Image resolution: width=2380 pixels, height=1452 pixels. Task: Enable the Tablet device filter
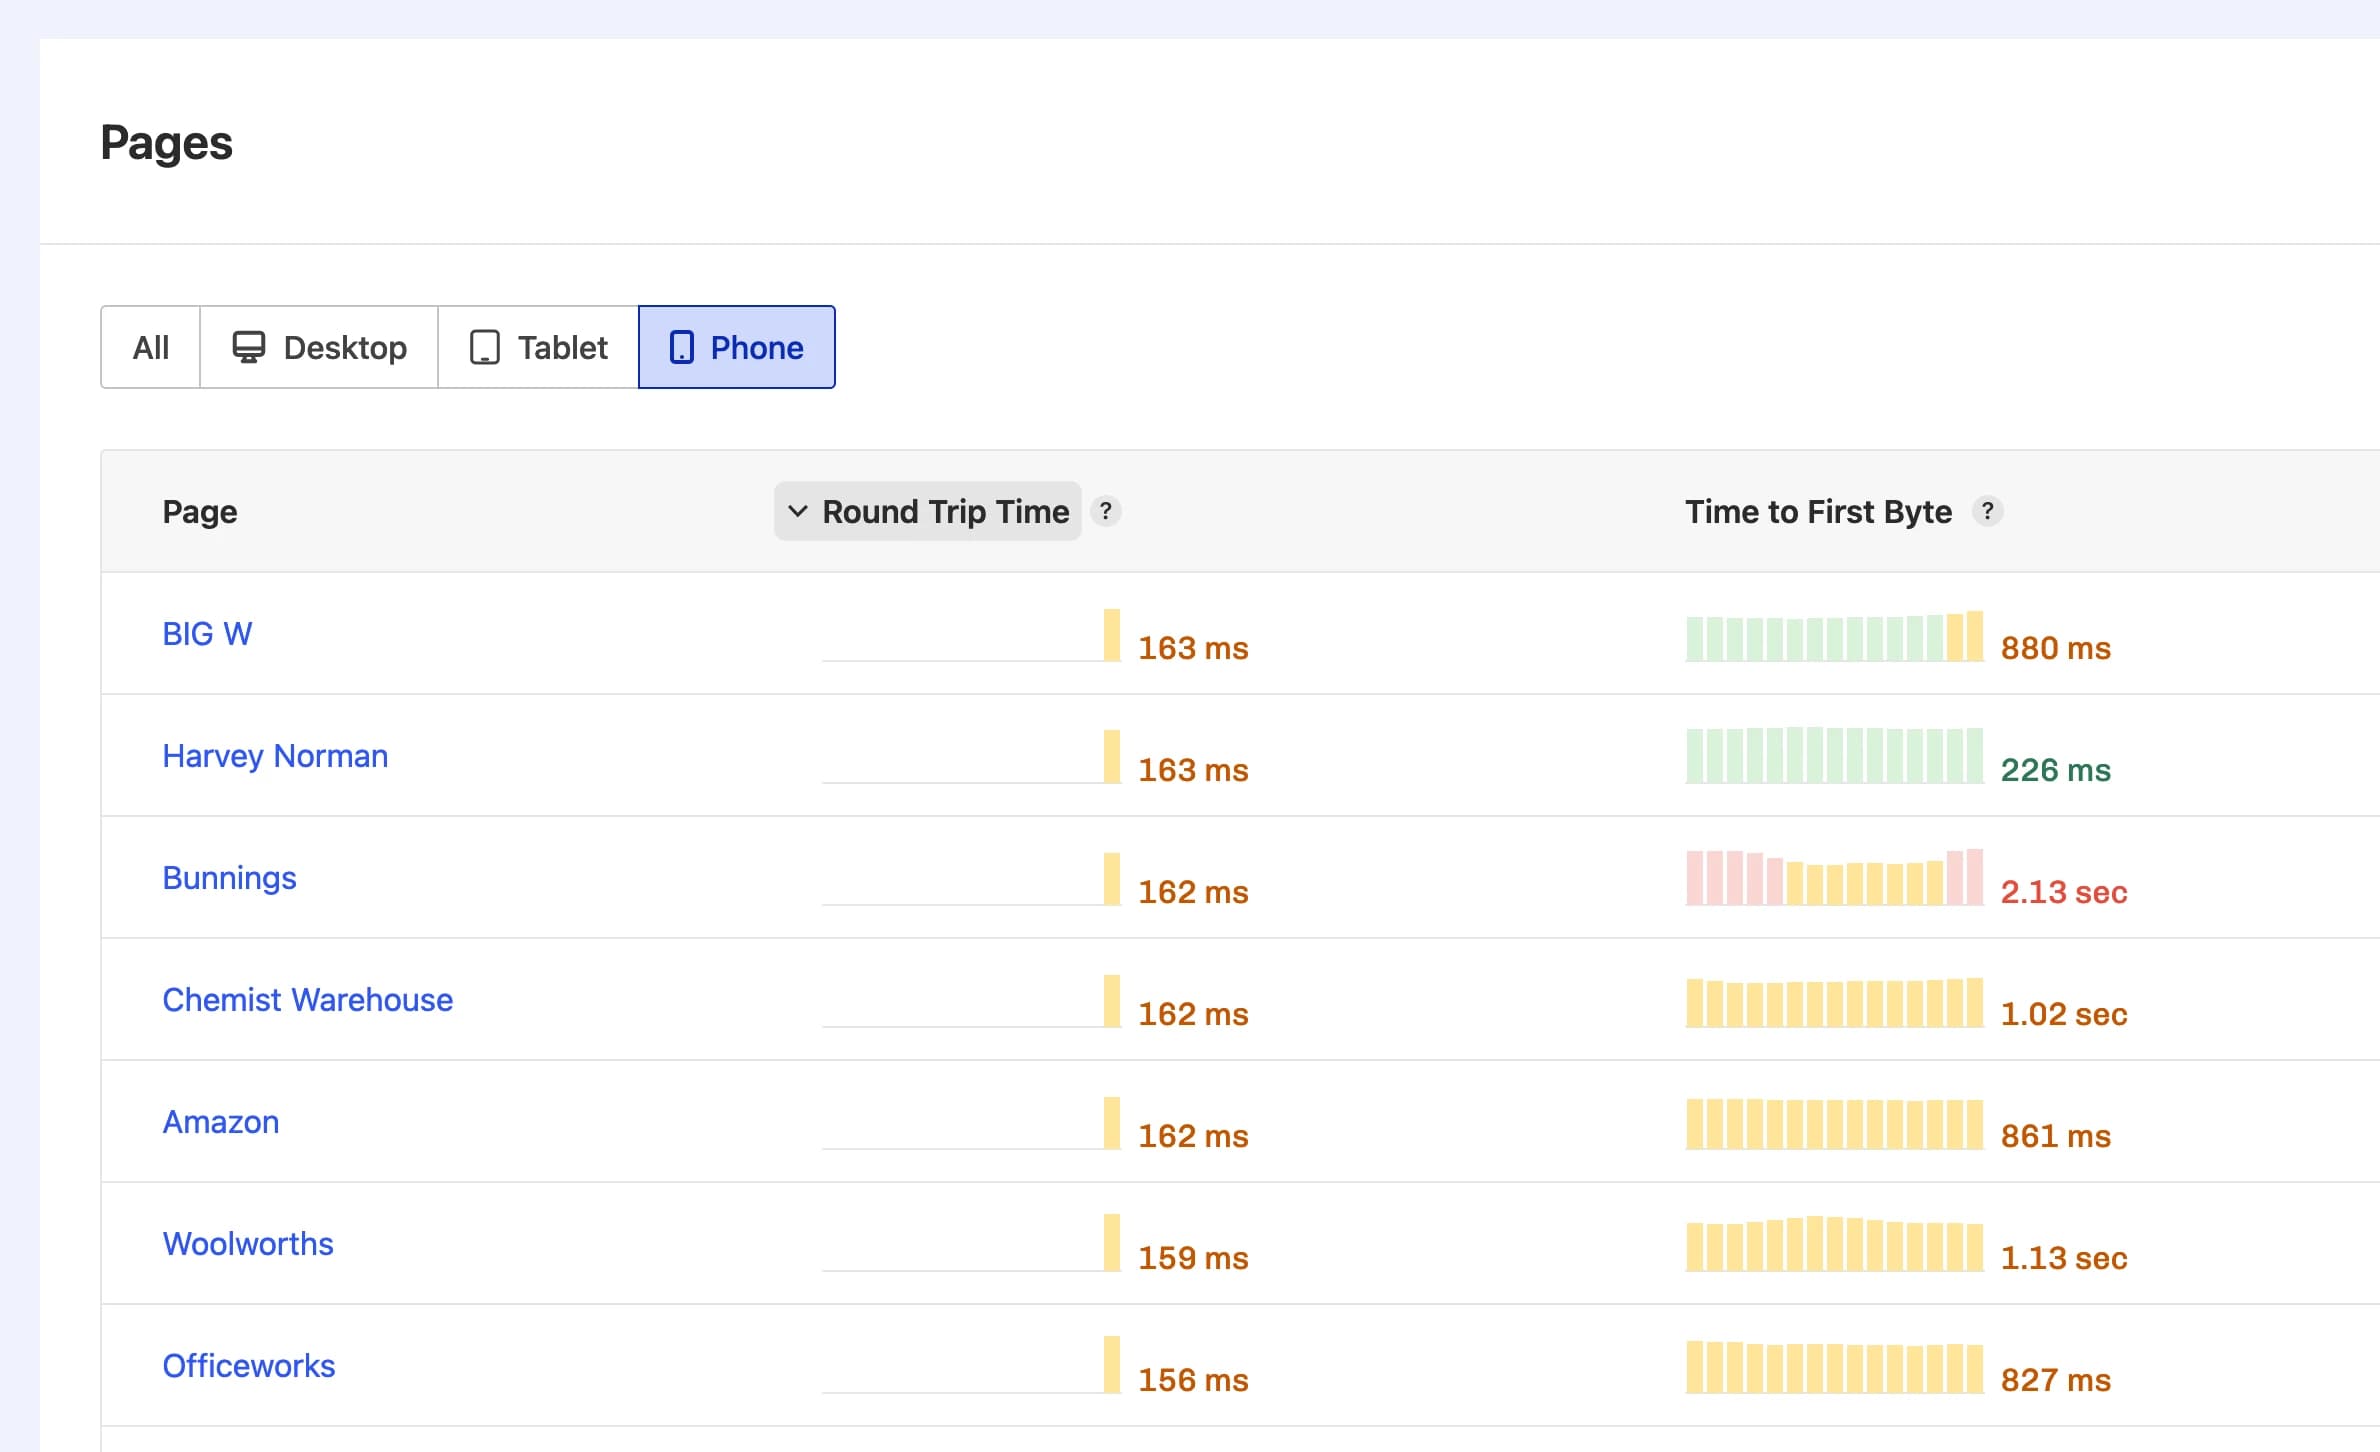[536, 347]
